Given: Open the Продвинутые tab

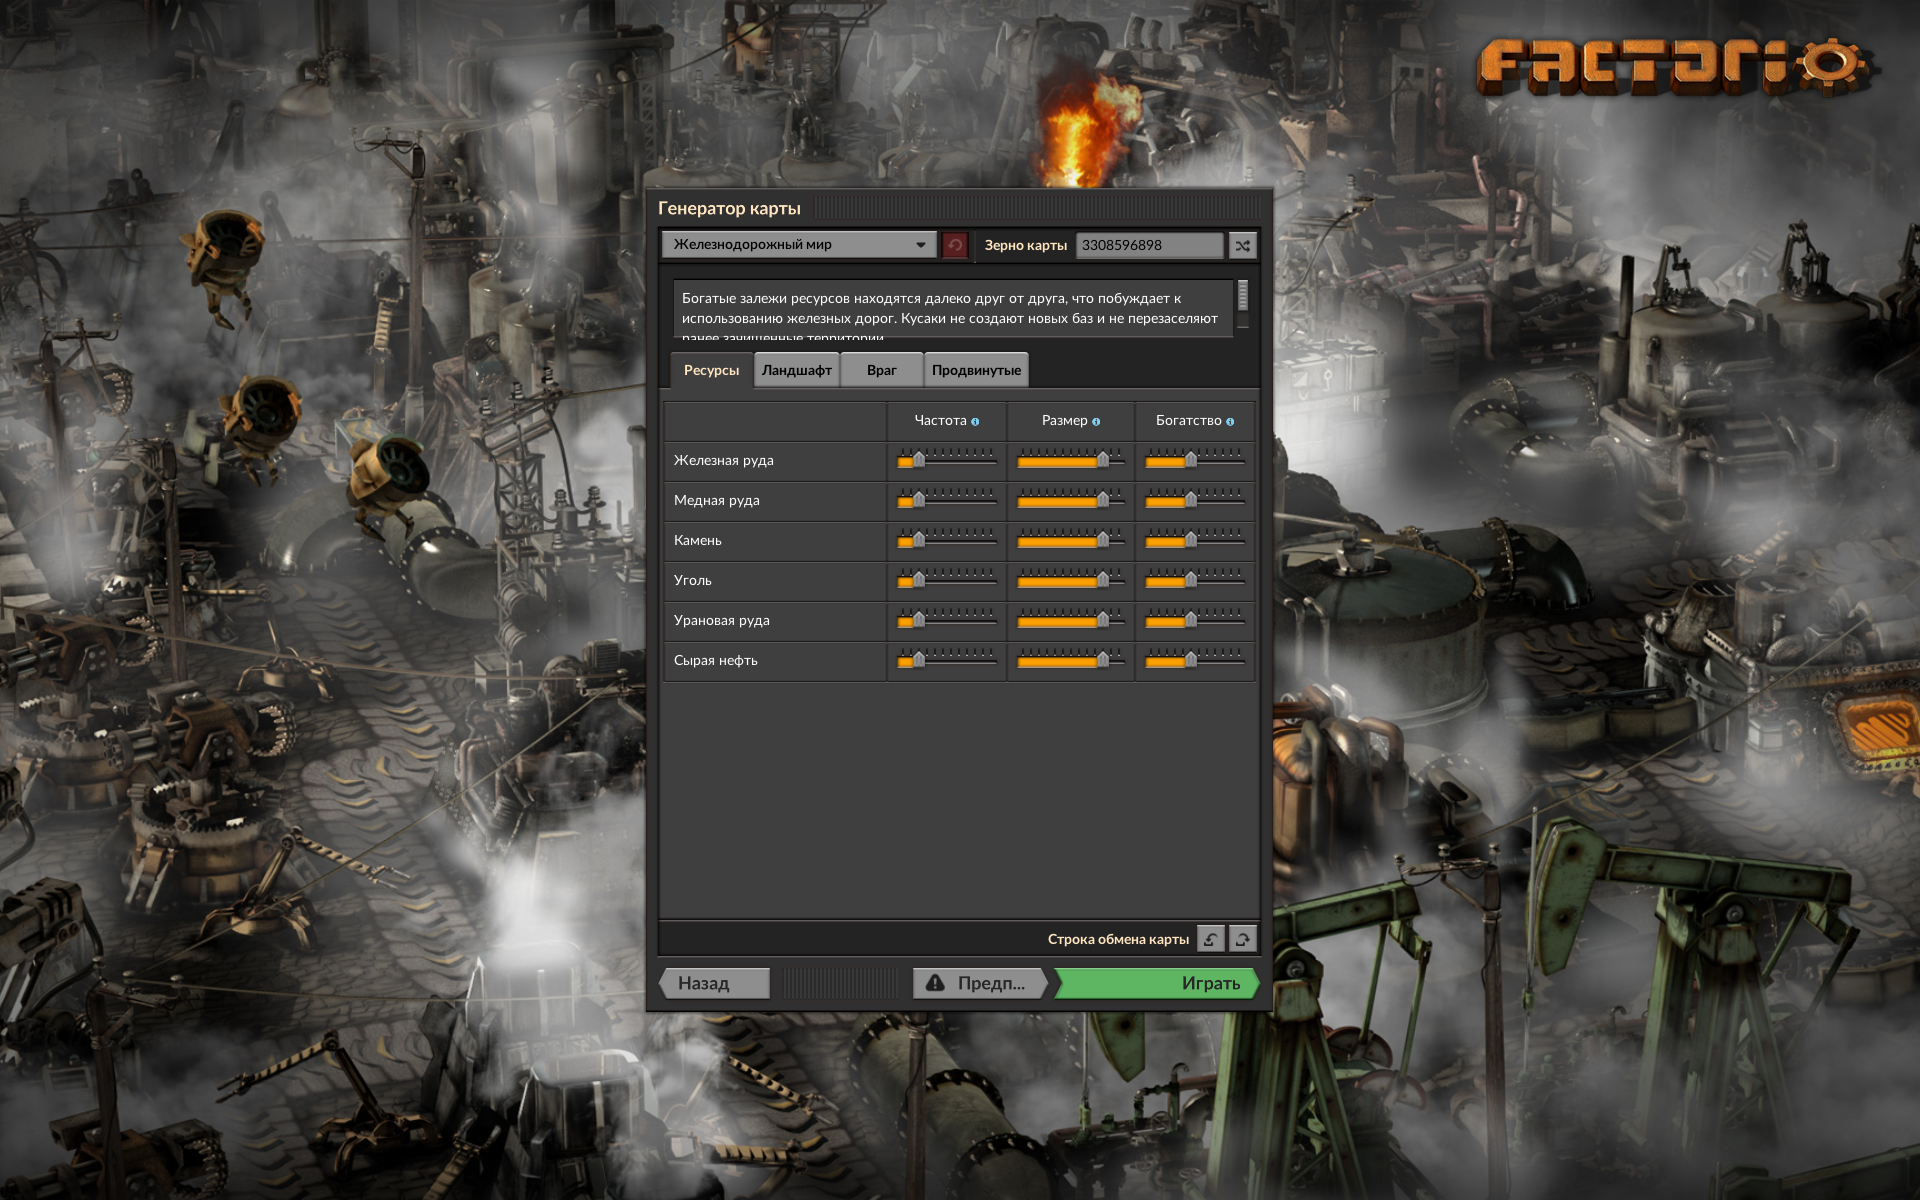Looking at the screenshot, I should click(x=976, y=370).
